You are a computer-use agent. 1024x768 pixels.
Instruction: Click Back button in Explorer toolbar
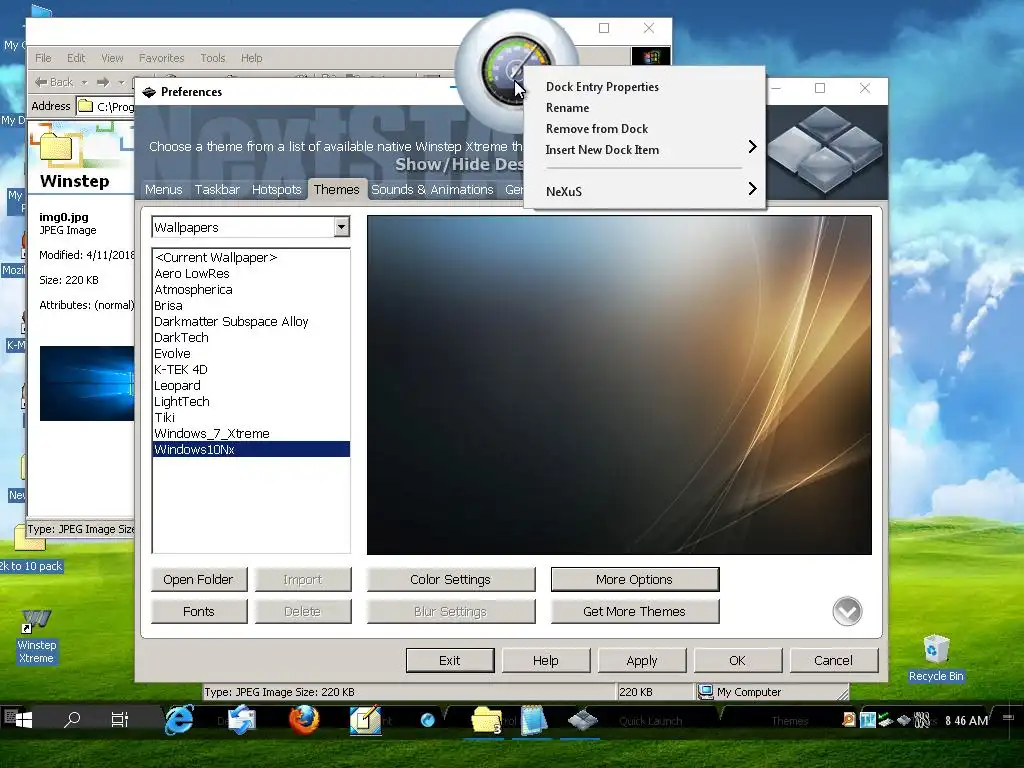[54, 82]
